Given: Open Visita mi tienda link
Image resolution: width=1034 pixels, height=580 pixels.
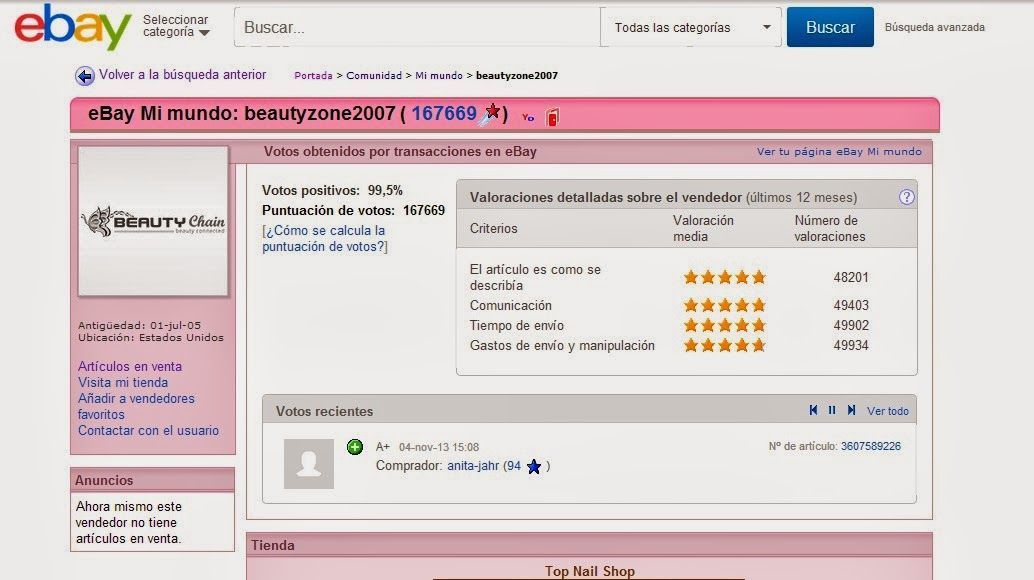Looking at the screenshot, I should click(x=123, y=382).
